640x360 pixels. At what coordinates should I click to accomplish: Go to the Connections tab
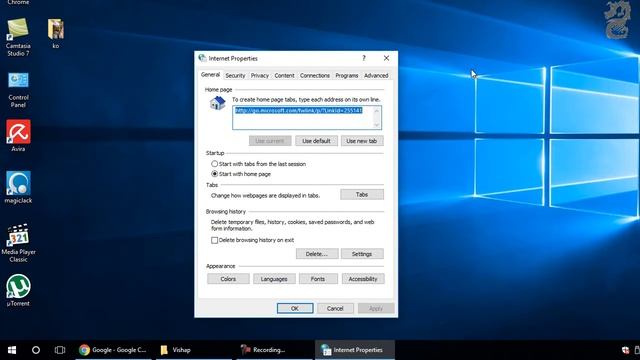click(315, 76)
